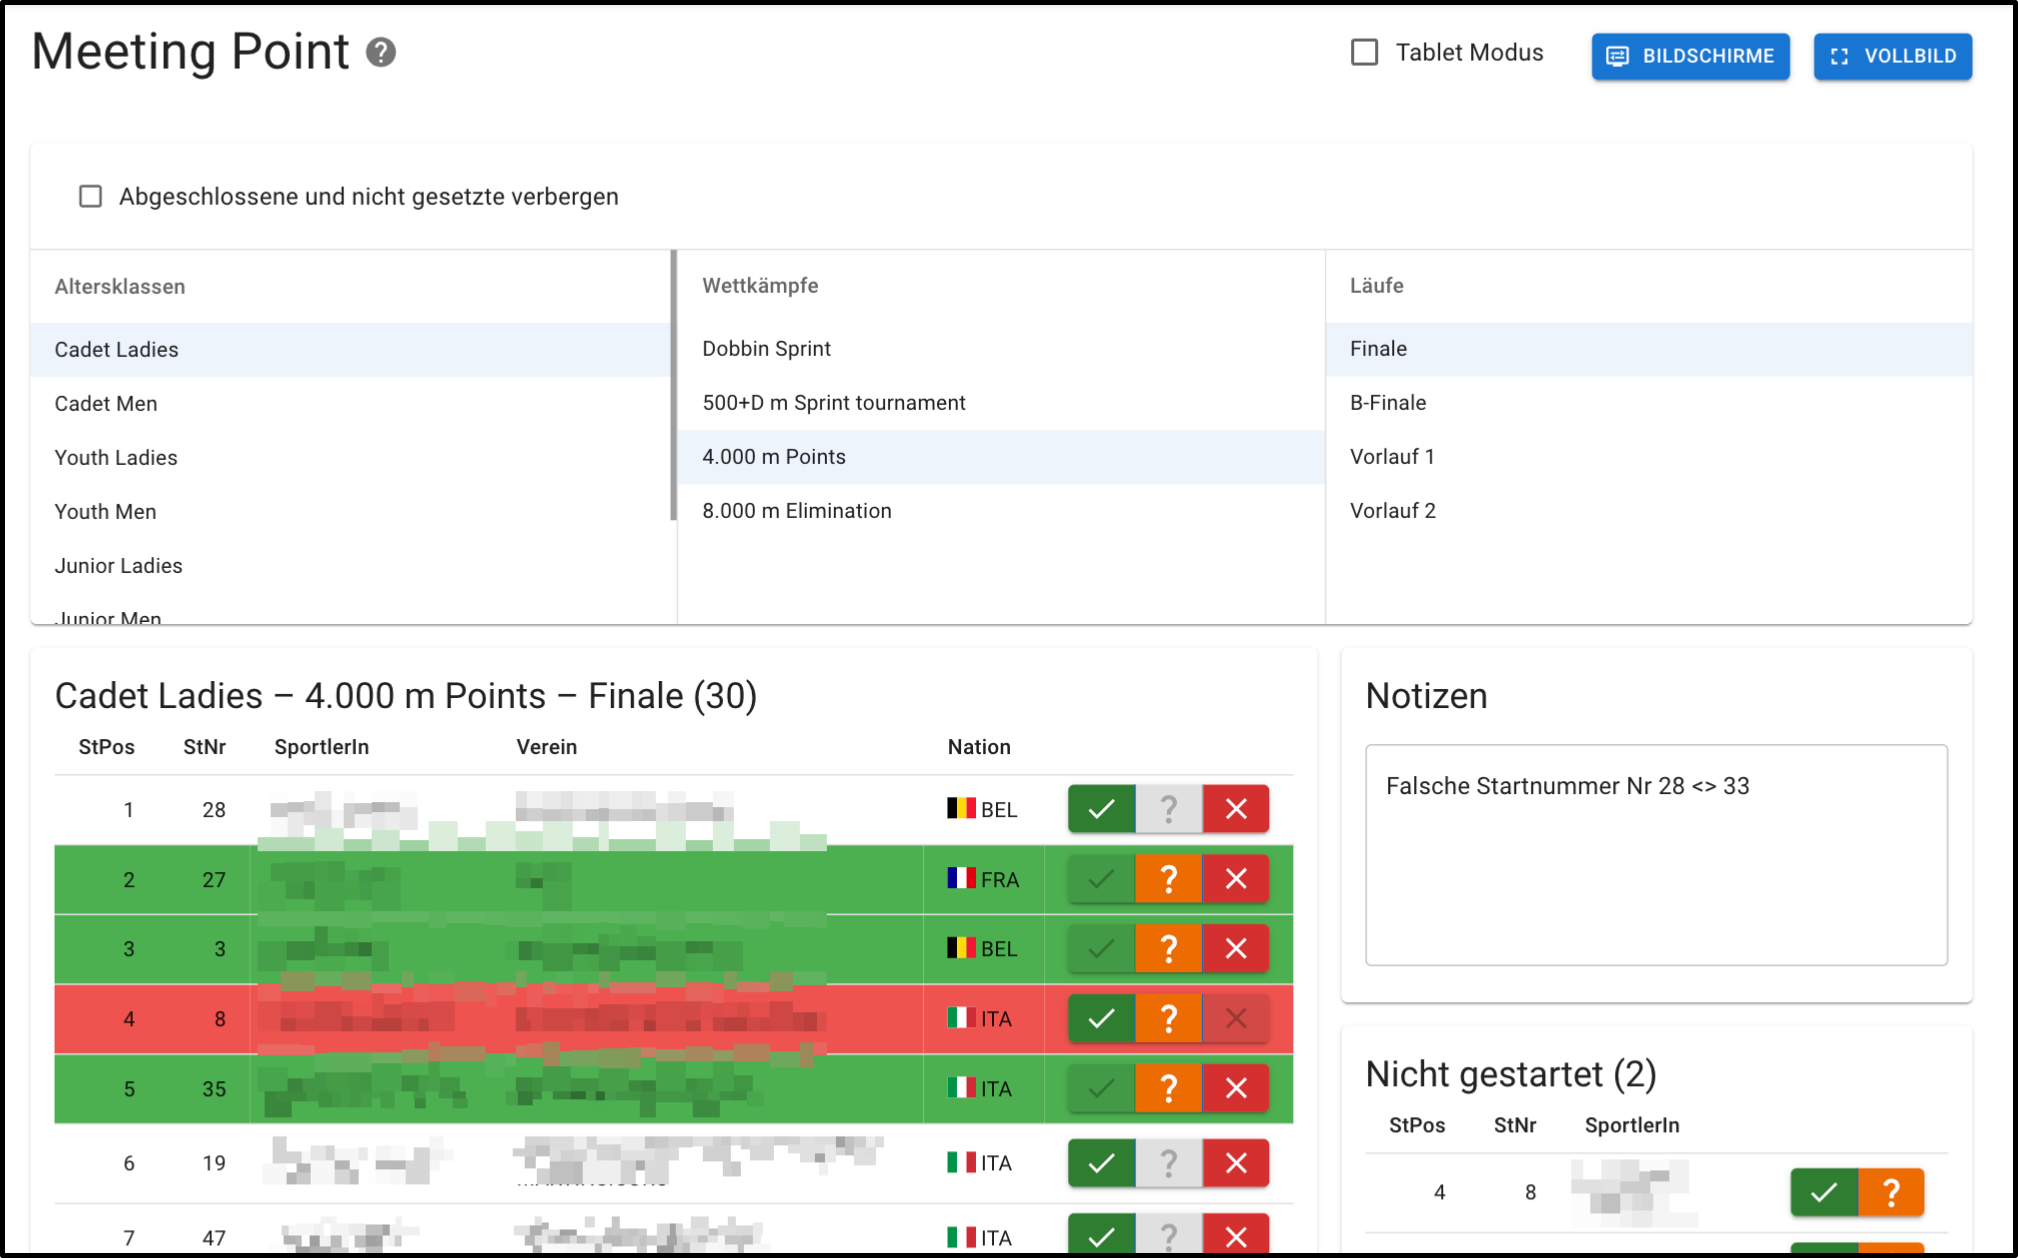
Task: Confirm starter number 8 in main list
Action: point(1101,1018)
